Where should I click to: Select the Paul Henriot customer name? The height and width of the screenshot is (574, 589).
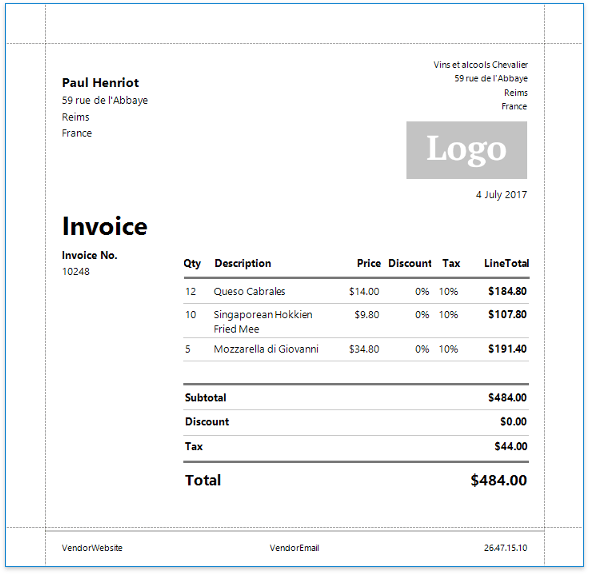point(100,83)
